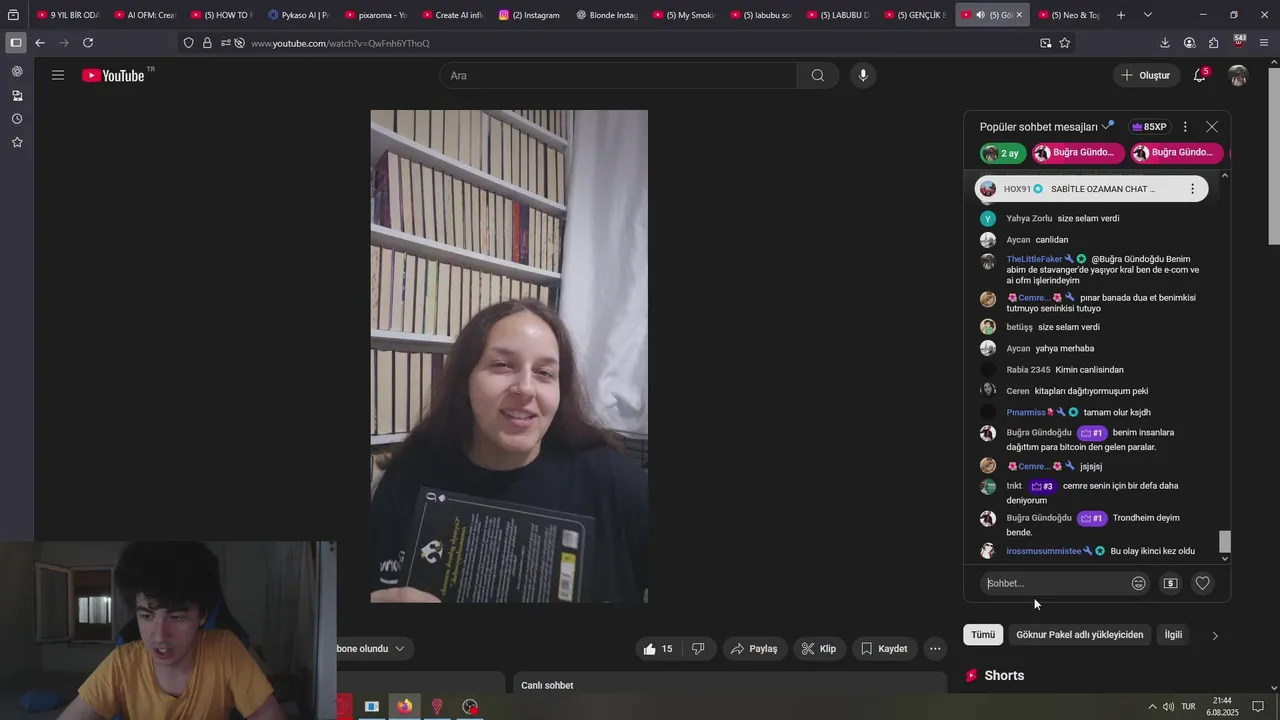Create a clip with Klip button

[819, 649]
